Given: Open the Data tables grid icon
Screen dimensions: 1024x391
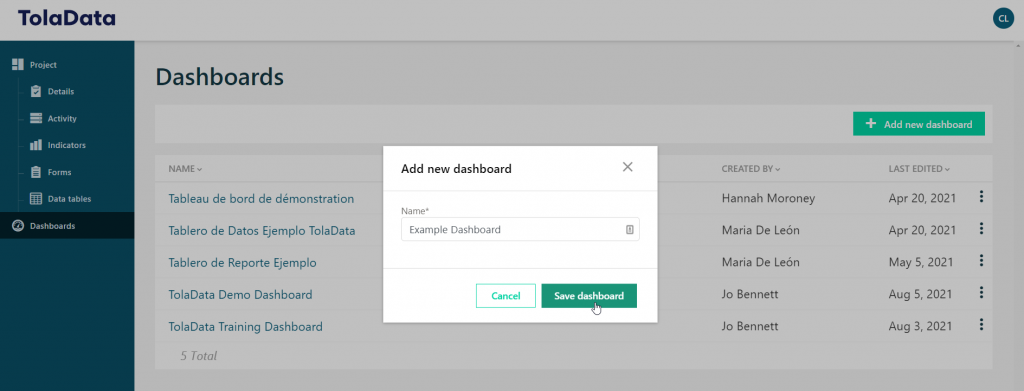Looking at the screenshot, I should 37,199.
